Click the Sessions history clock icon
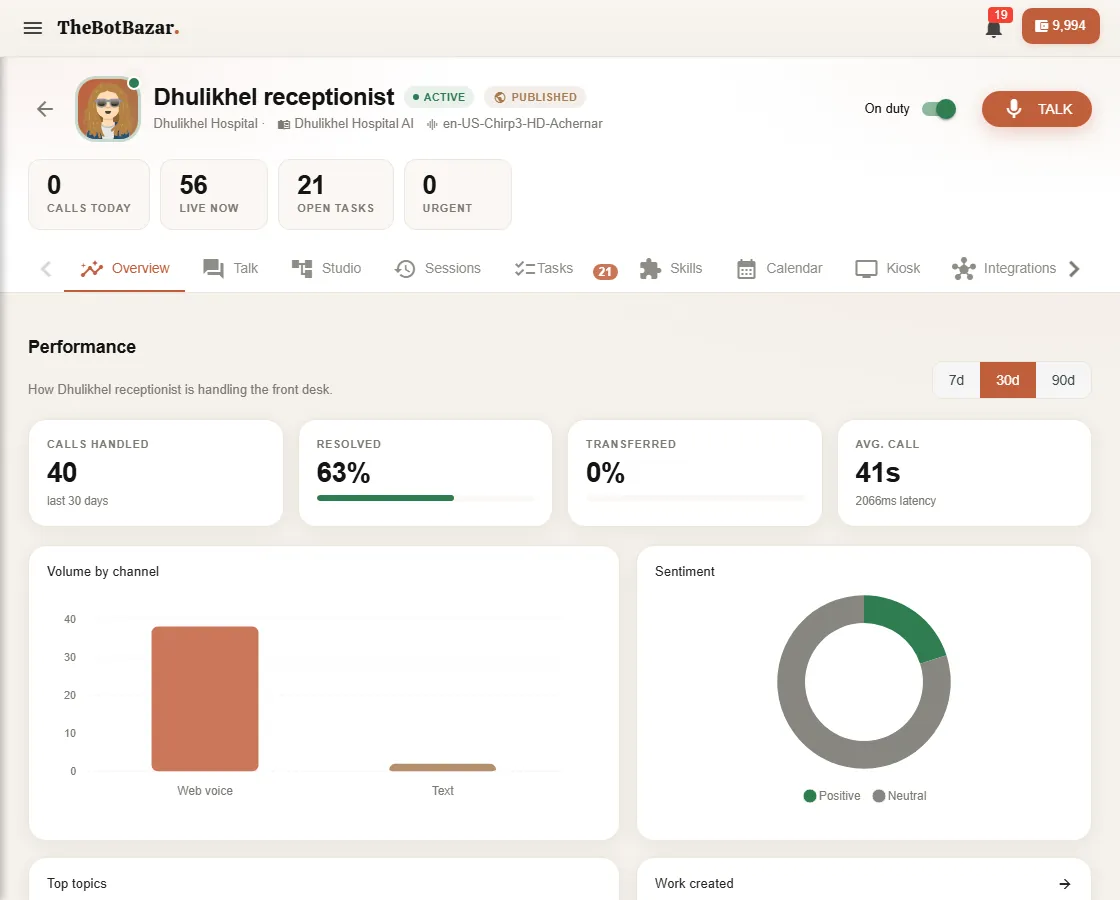The width and height of the screenshot is (1120, 900). tap(405, 269)
